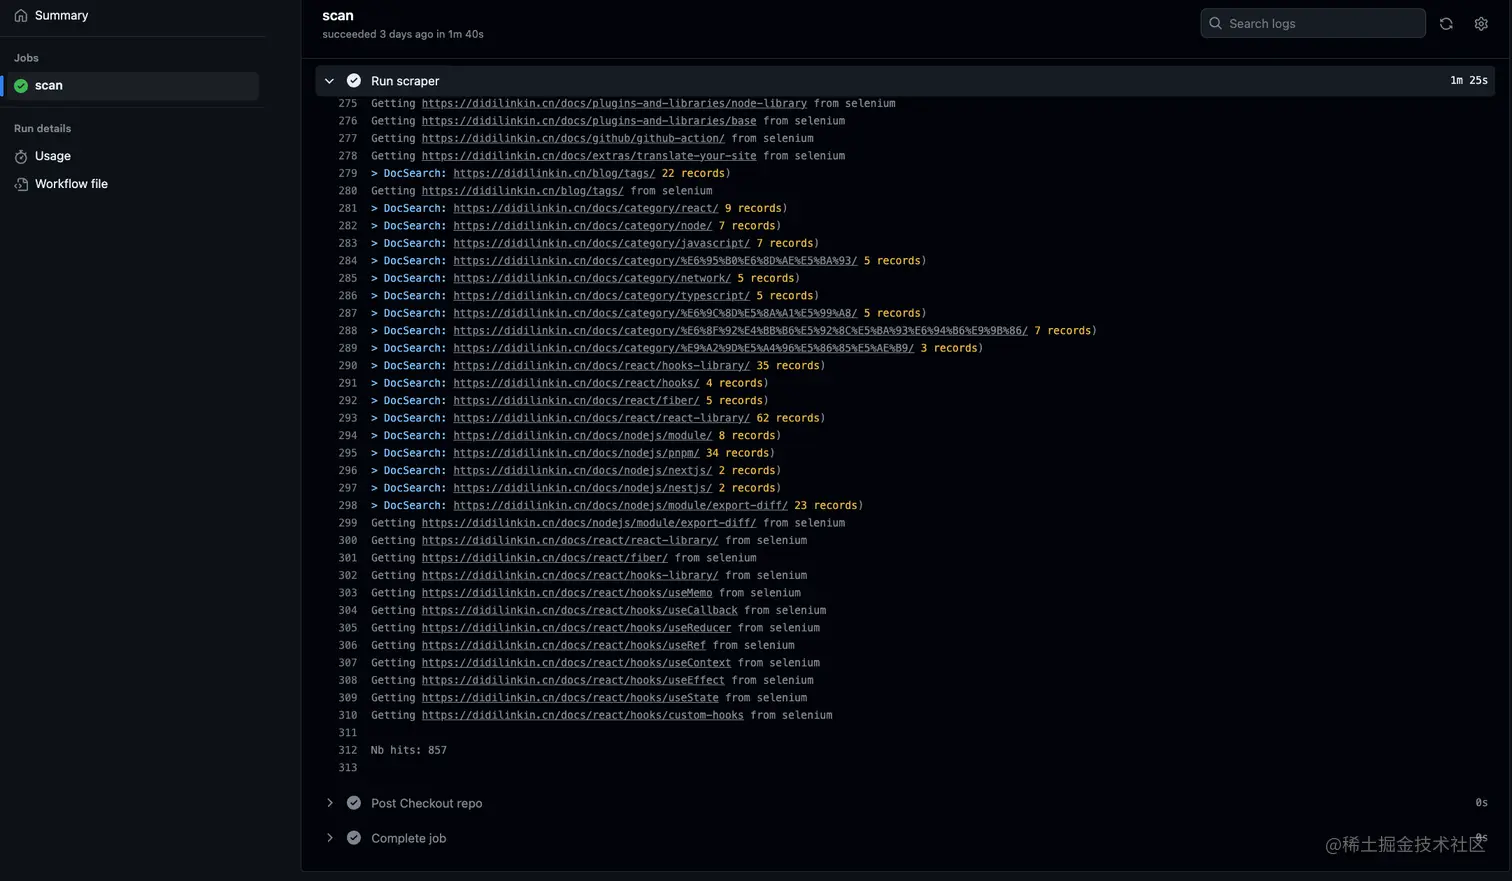The height and width of the screenshot is (881, 1512).
Task: Focus the Search logs field
Action: (1312, 23)
